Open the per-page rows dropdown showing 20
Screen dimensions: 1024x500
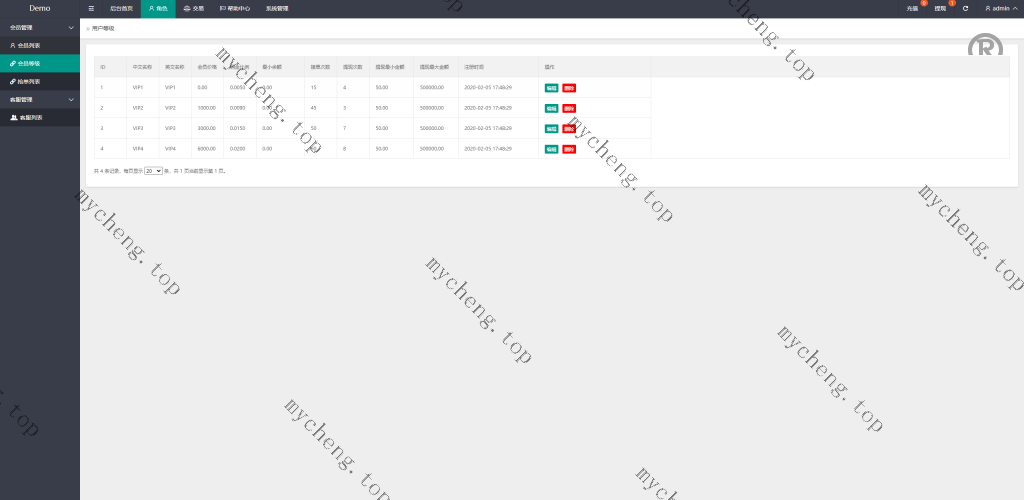coord(153,171)
